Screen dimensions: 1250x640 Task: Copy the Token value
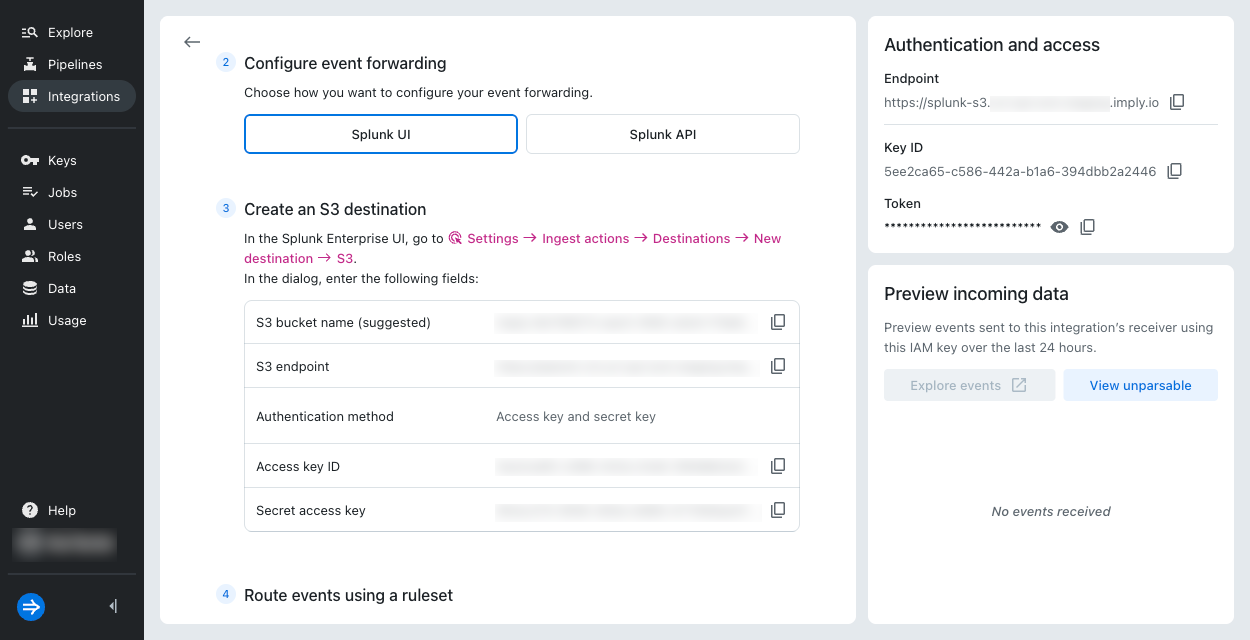[1088, 227]
